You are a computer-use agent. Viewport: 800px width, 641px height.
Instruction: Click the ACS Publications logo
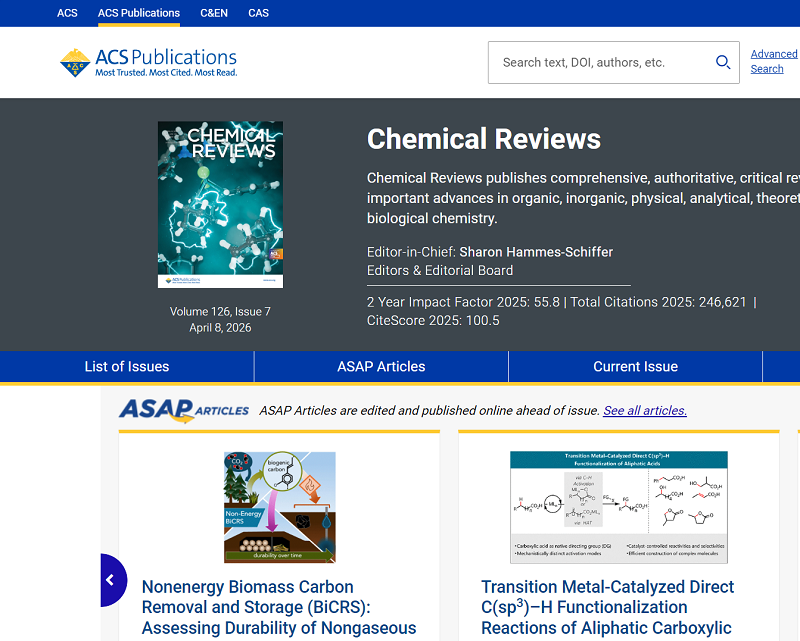click(x=148, y=62)
